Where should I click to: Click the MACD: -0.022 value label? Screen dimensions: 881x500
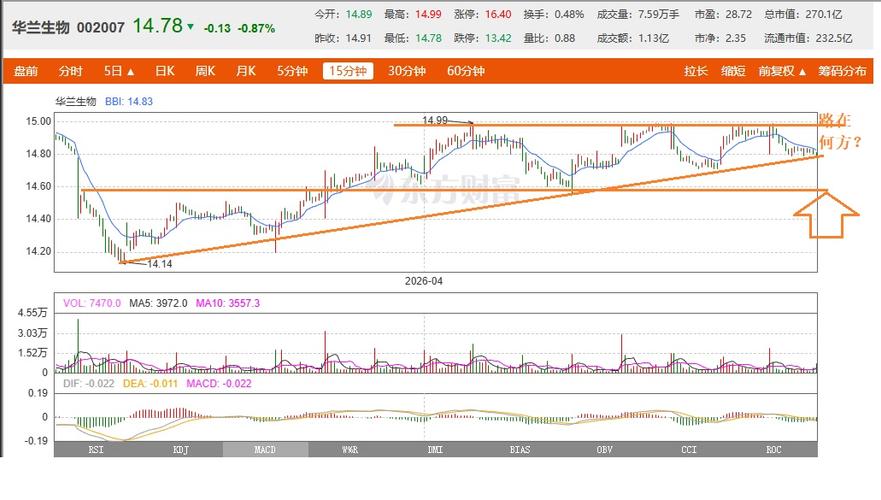pos(219,384)
